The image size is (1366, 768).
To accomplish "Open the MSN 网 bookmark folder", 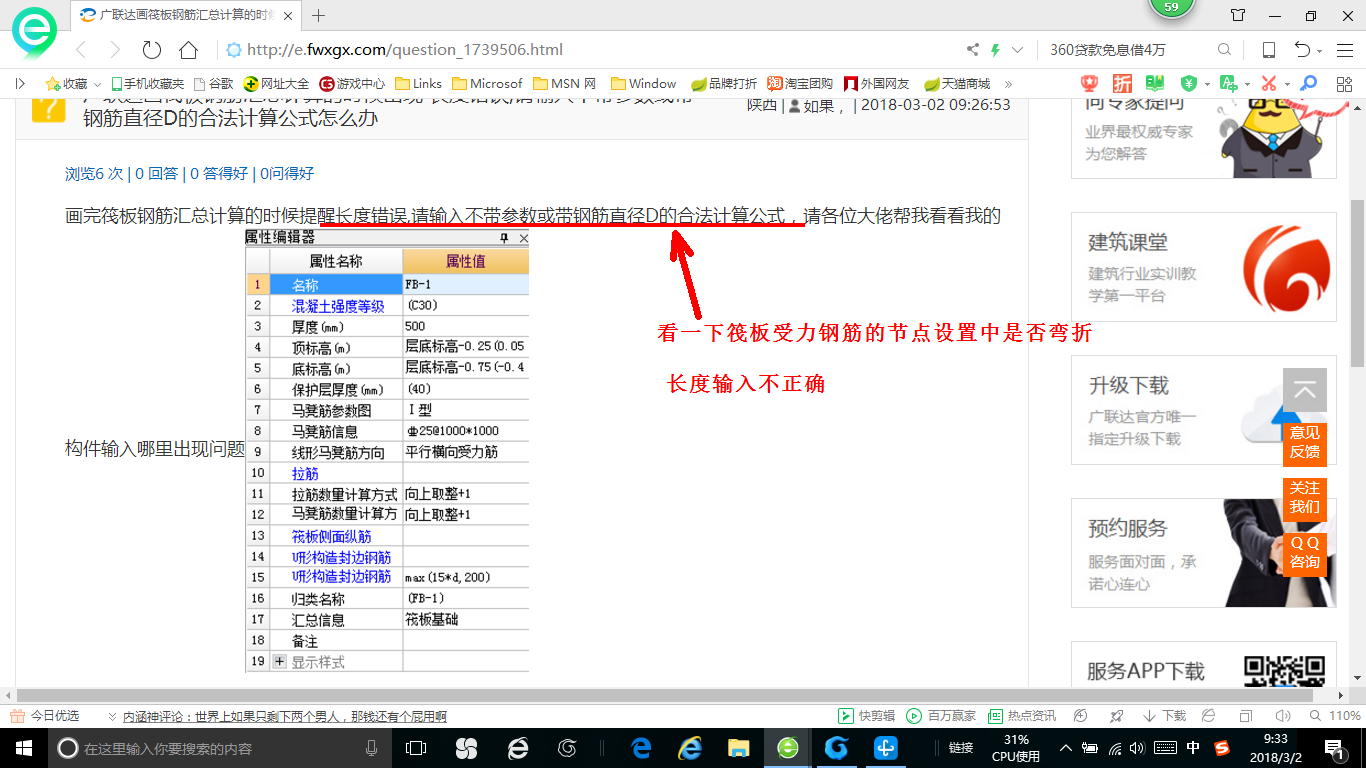I will pyautogui.click(x=565, y=84).
